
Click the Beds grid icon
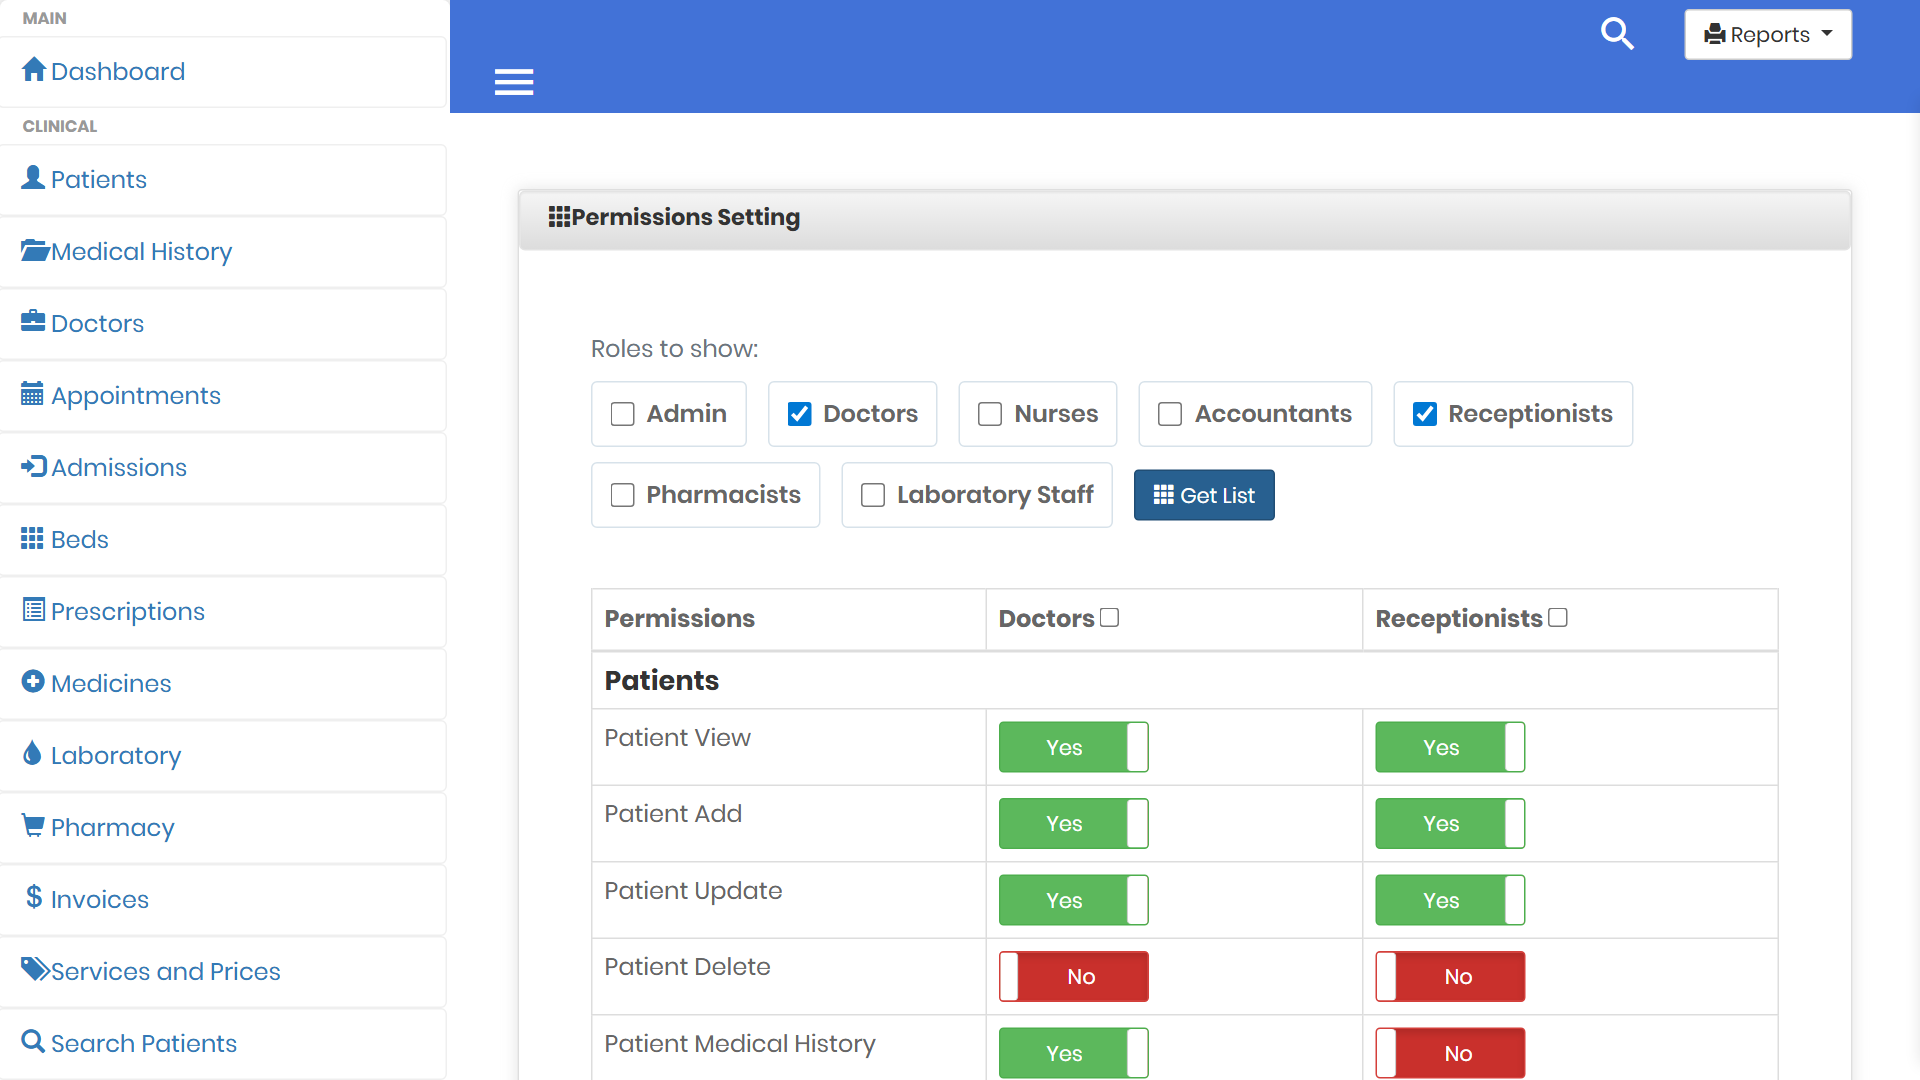pos(32,538)
